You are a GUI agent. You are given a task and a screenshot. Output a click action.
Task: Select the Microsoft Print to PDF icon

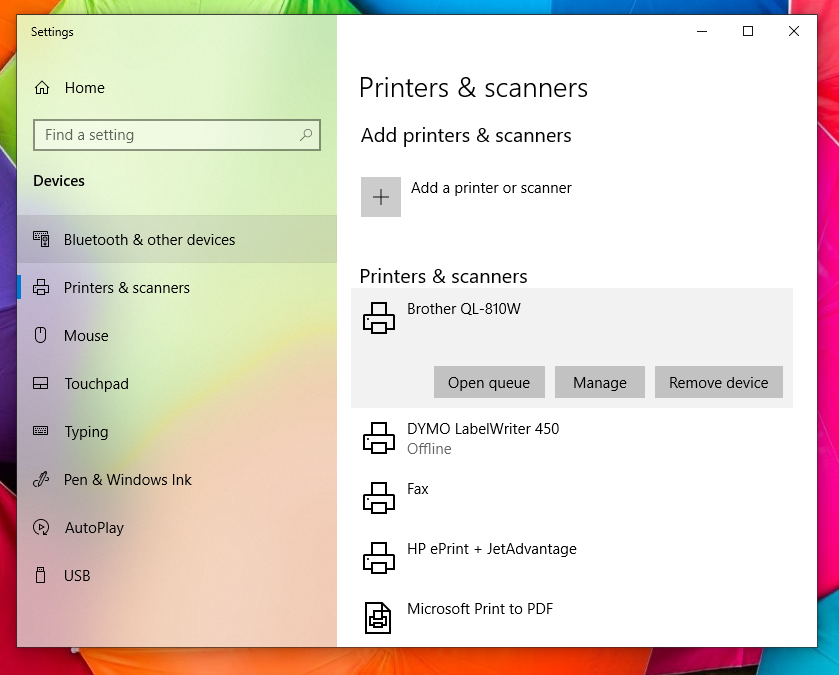coord(379,618)
